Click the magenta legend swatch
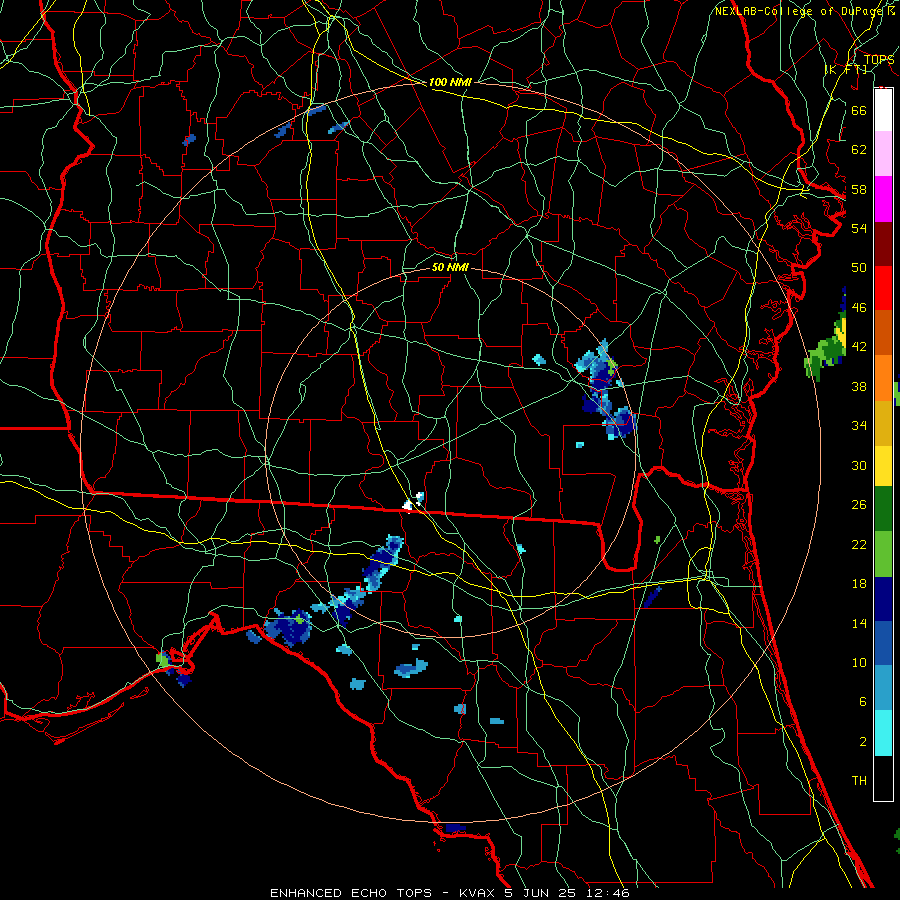The height and width of the screenshot is (900, 900). pos(883,199)
